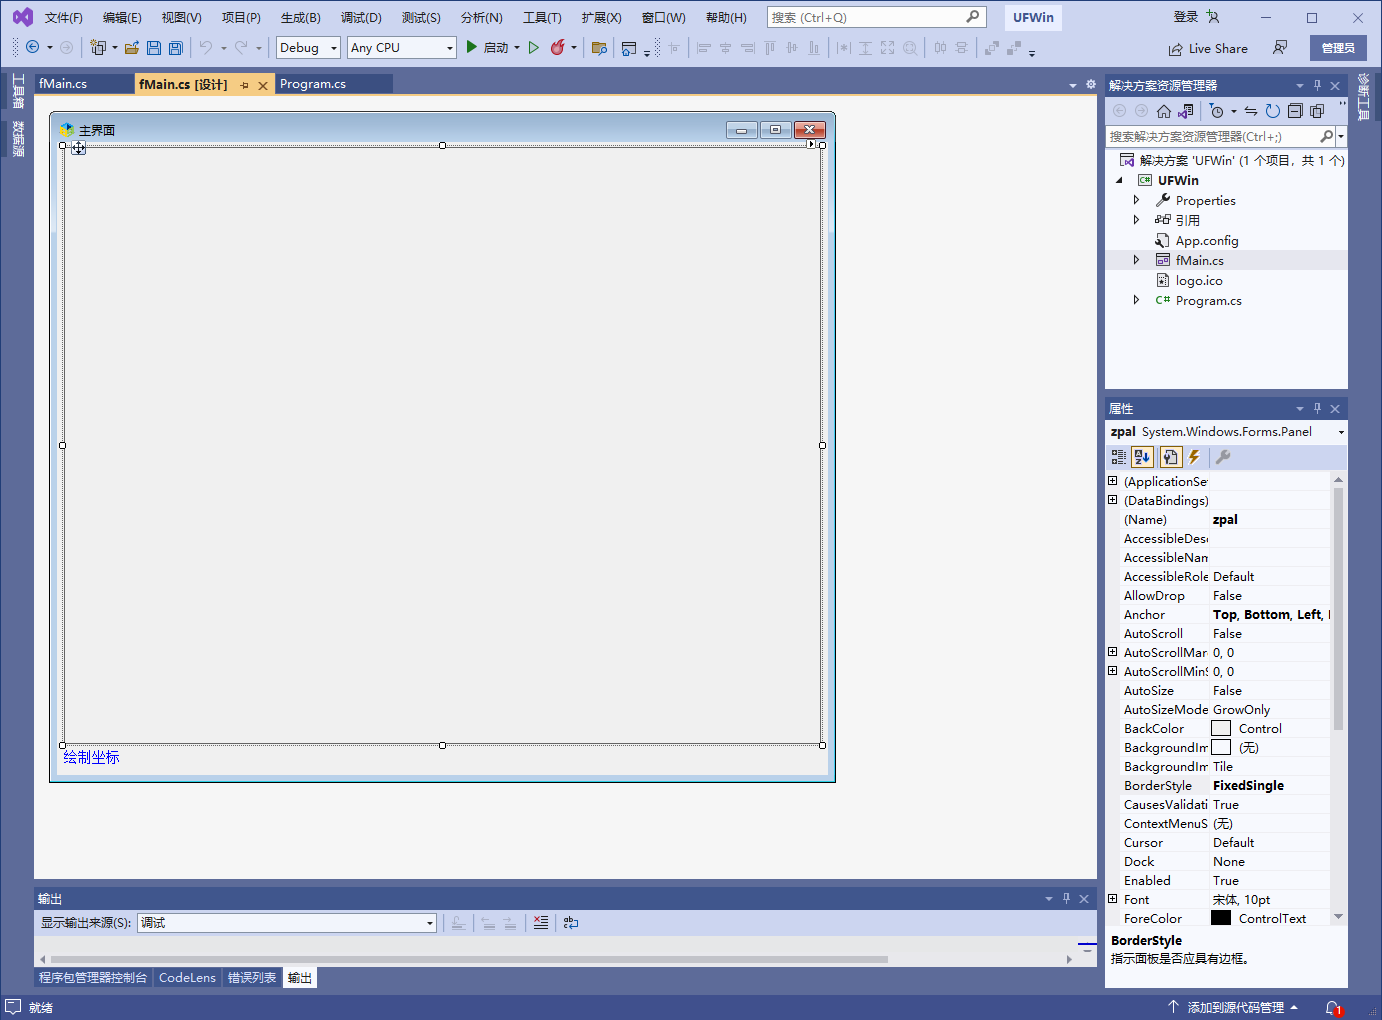Expand the 引用 references node
Image resolution: width=1382 pixels, height=1020 pixels.
coord(1136,220)
